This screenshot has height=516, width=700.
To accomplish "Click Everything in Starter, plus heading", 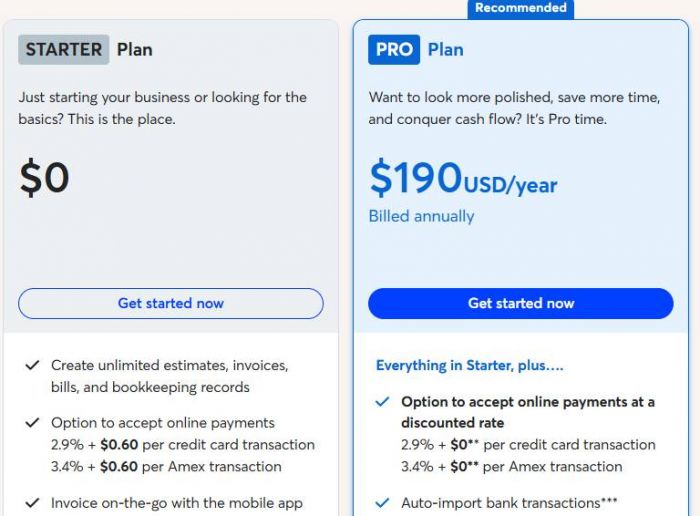I will [x=470, y=366].
